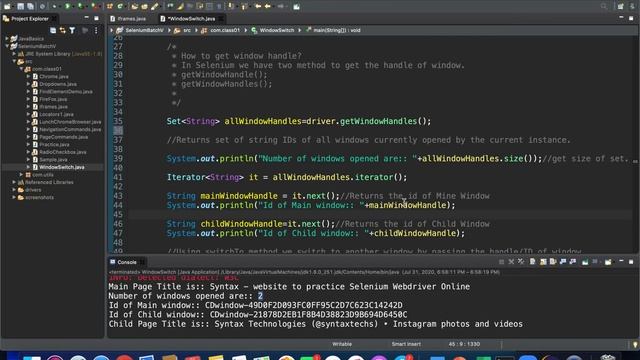Click Remove Launch X icon in Console
The image size is (640, 360).
[511, 262]
